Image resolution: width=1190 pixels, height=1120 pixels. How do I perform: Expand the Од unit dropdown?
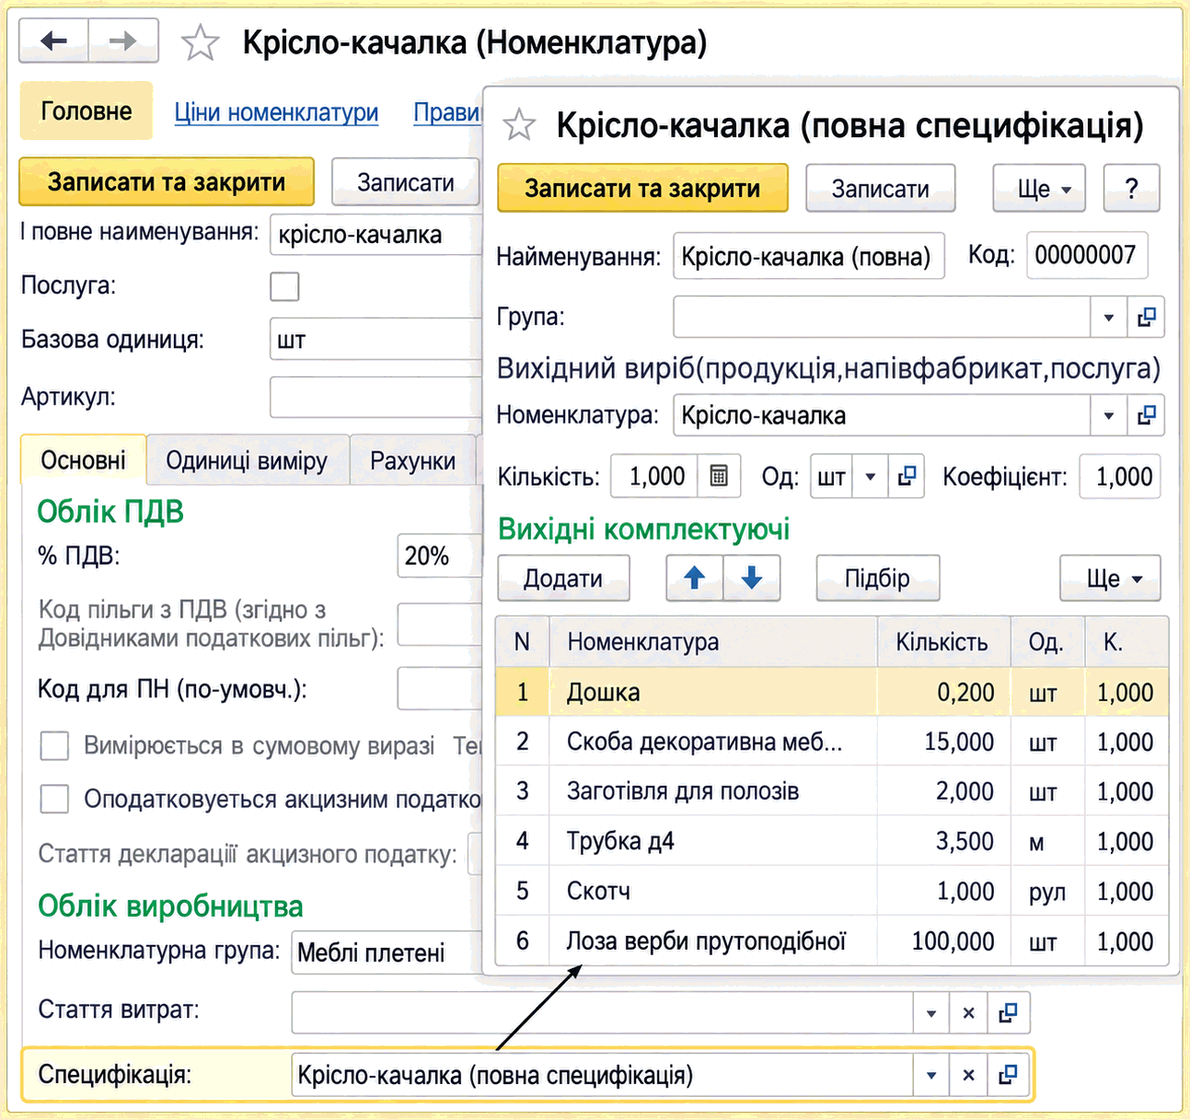870,477
